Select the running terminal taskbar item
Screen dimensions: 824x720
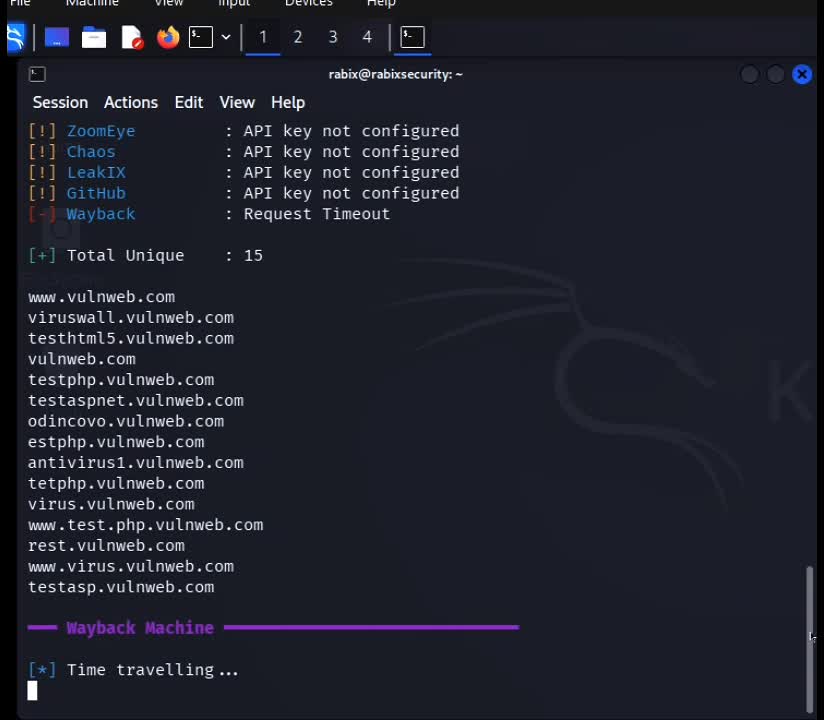413,37
